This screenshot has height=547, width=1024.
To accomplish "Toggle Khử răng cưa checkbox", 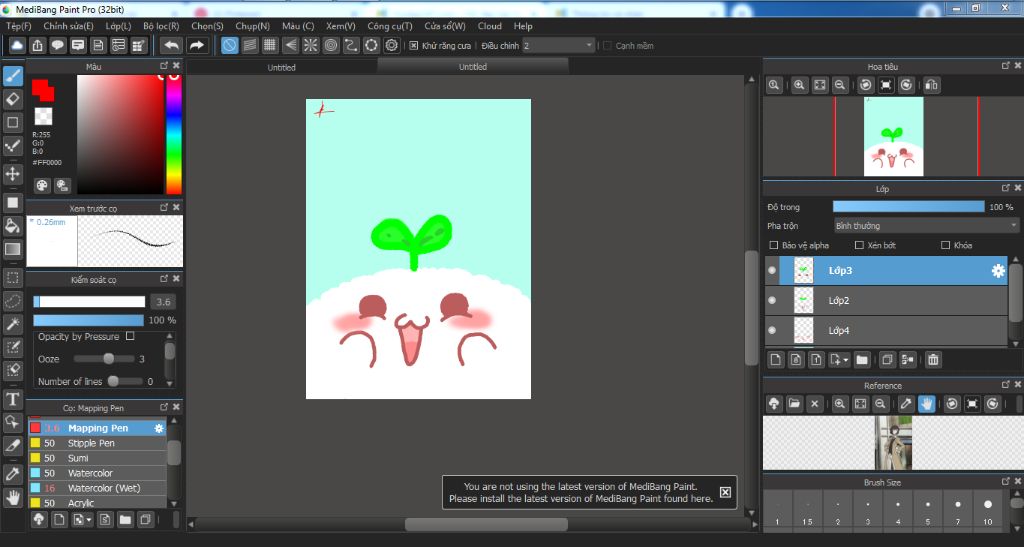I will click(413, 46).
